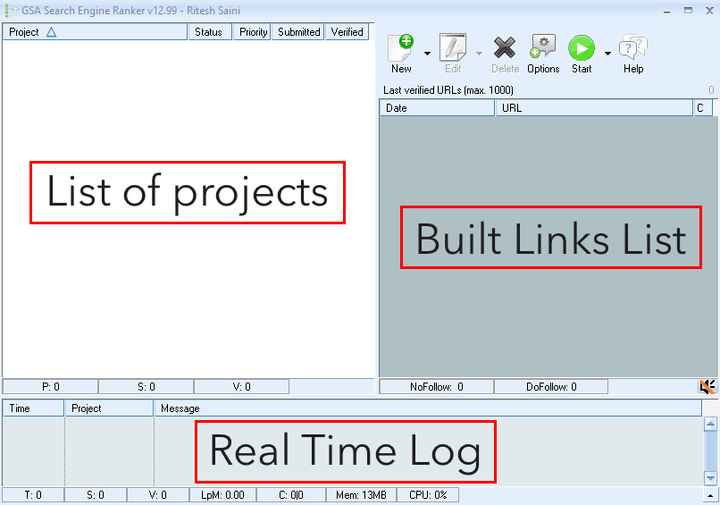Click the GSA application icon in title bar
The height and width of the screenshot is (505, 720).
(x=11, y=9)
